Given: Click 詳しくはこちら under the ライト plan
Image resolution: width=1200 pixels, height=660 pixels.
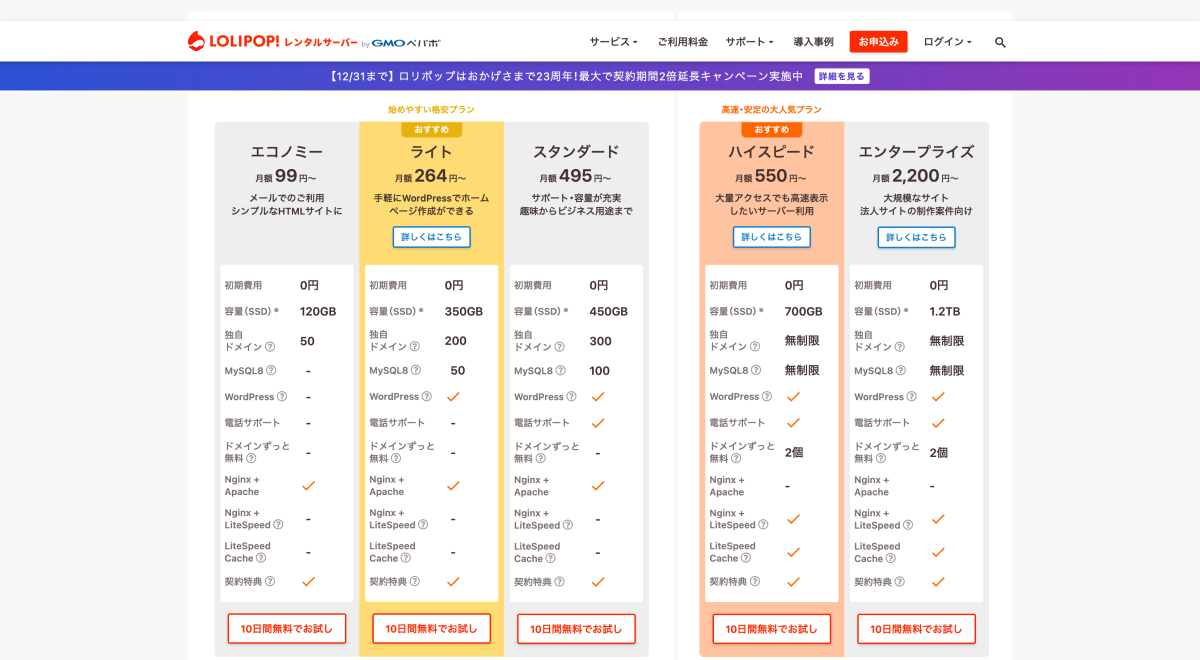Looking at the screenshot, I should coord(431,237).
